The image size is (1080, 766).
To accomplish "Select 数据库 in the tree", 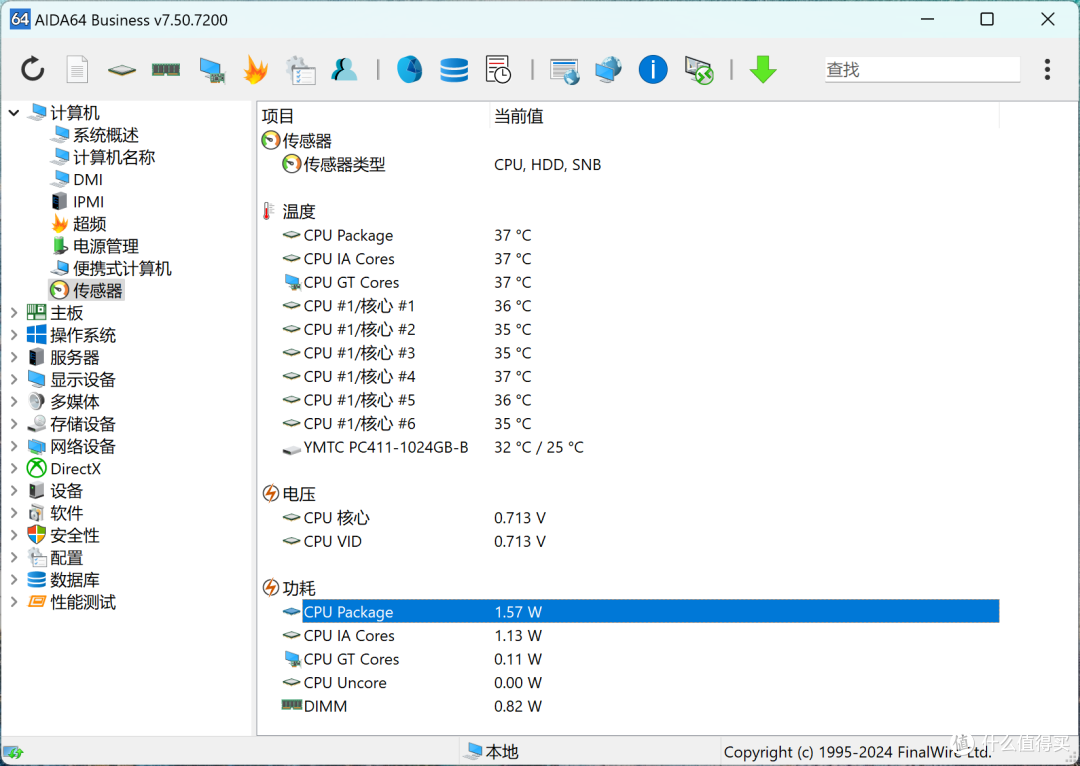I will click(x=74, y=580).
